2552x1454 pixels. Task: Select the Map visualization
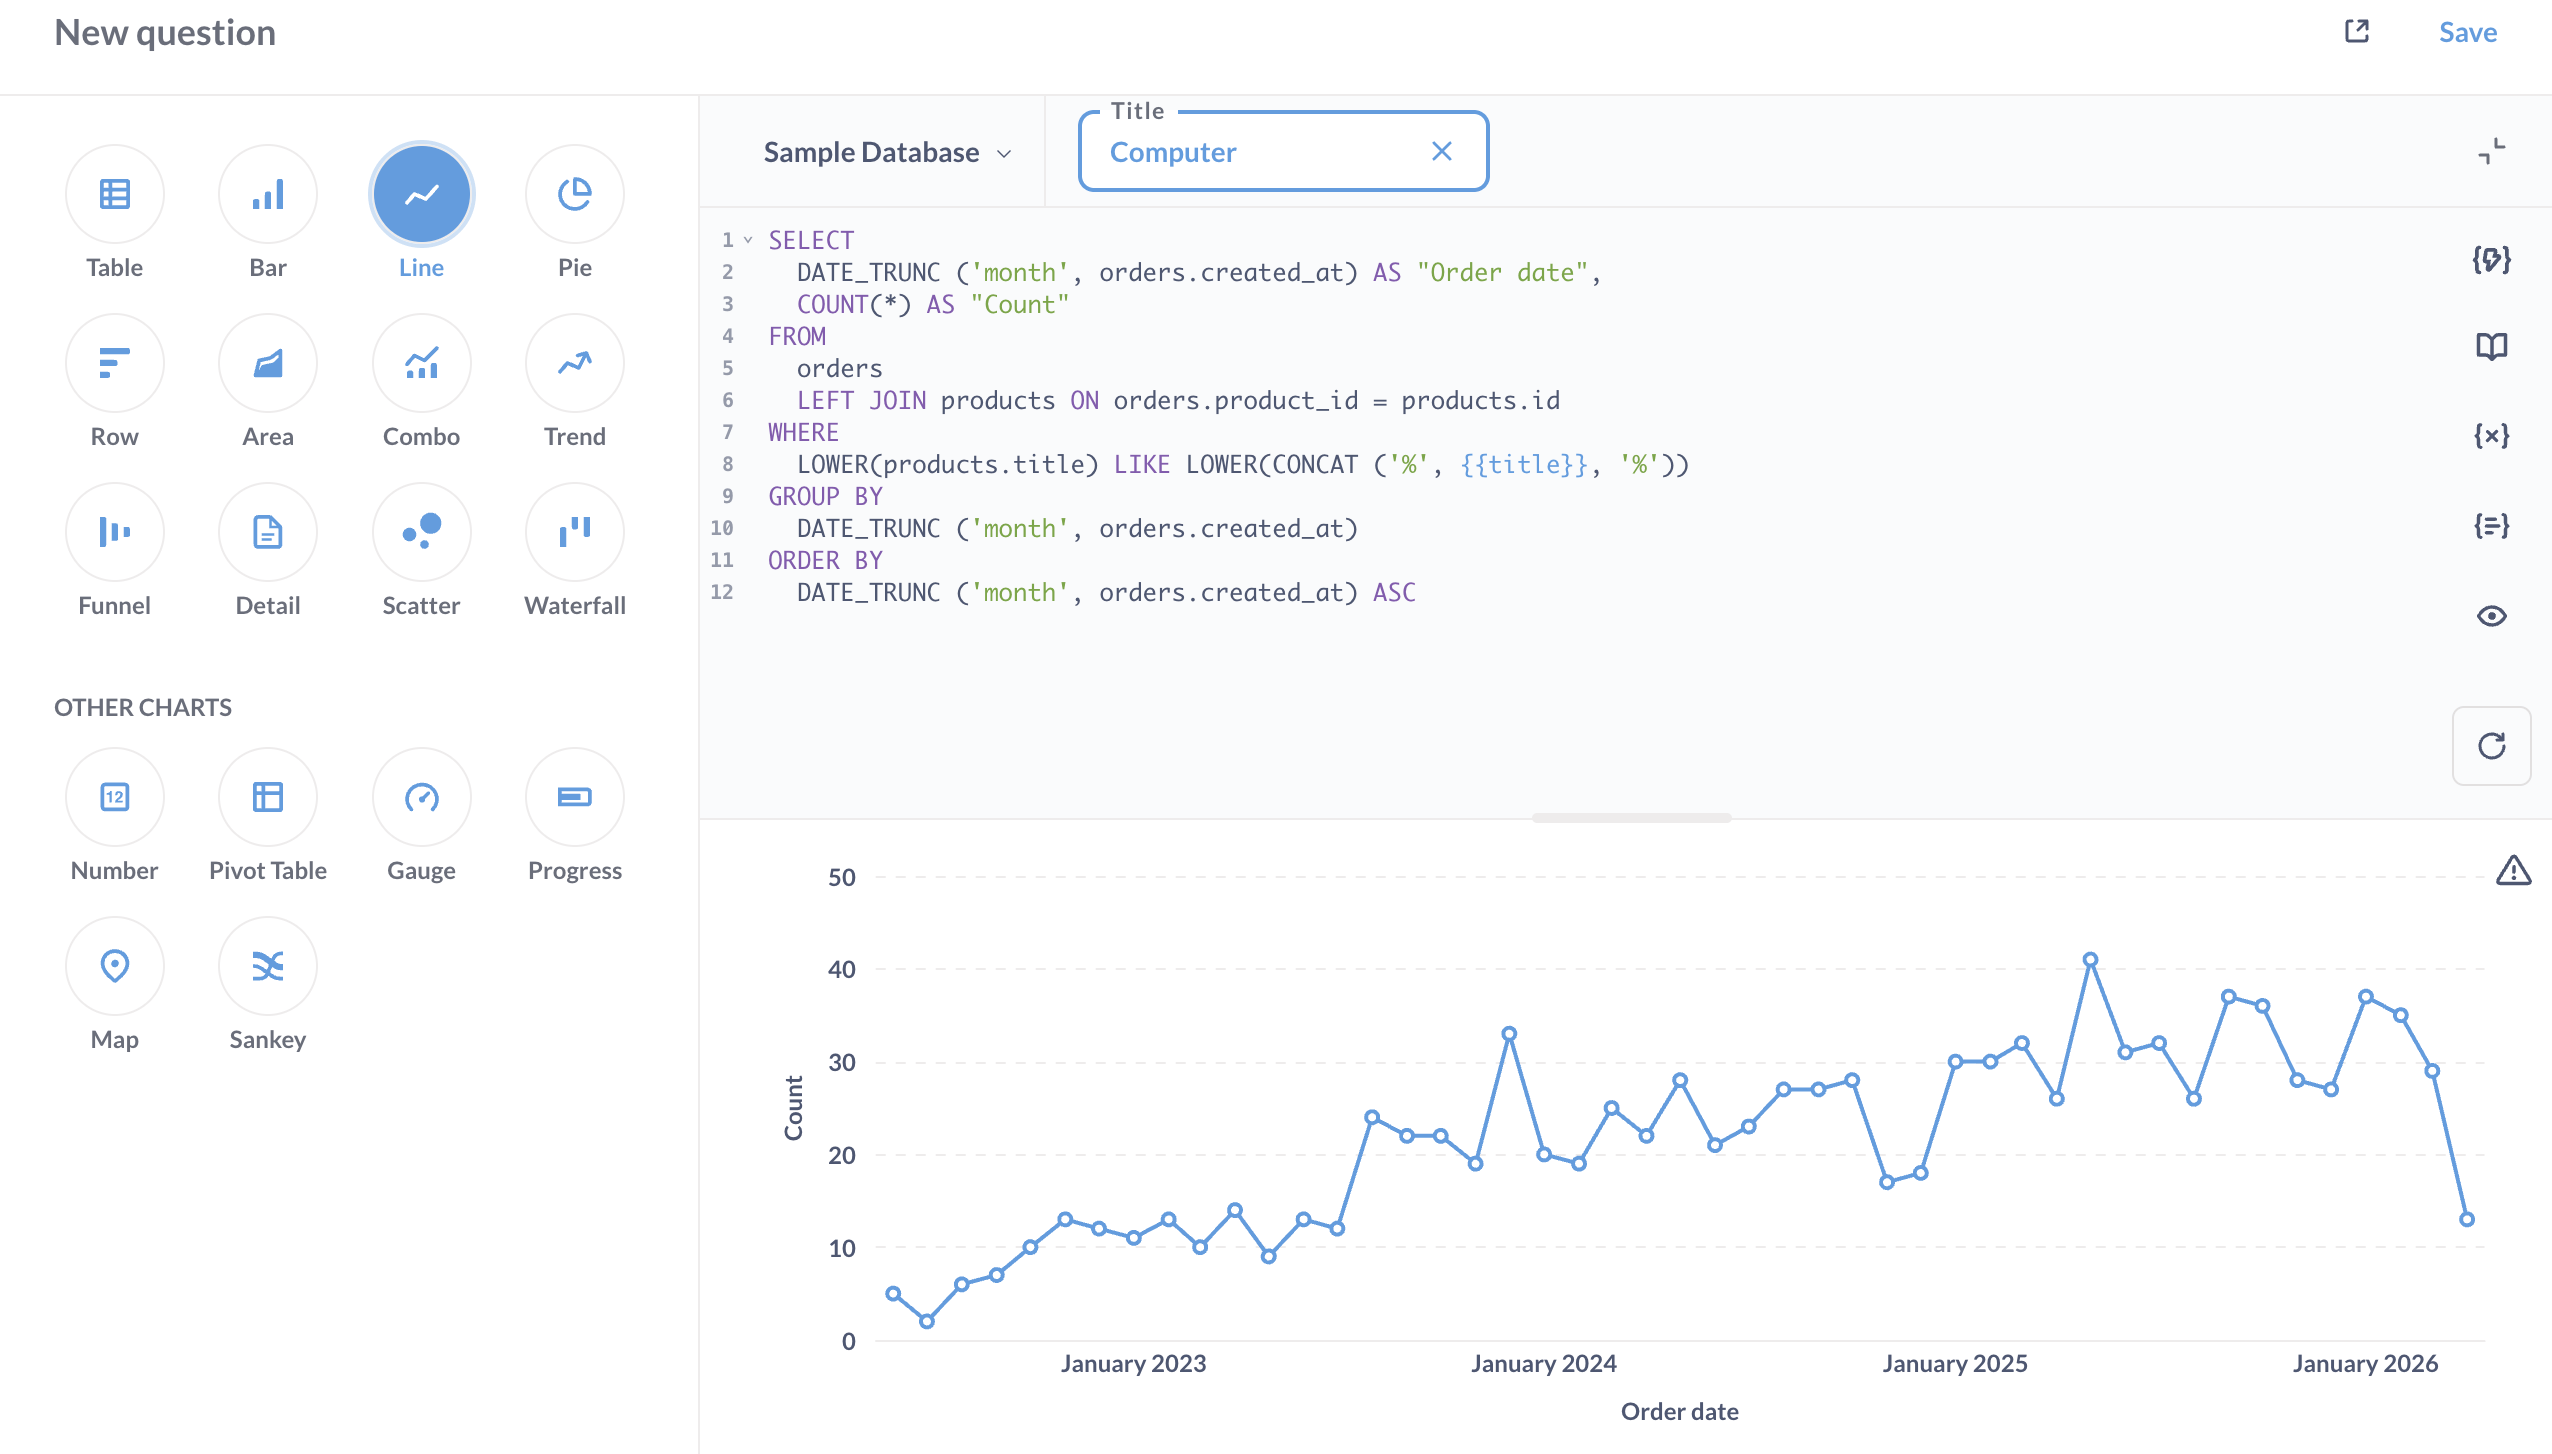114,965
